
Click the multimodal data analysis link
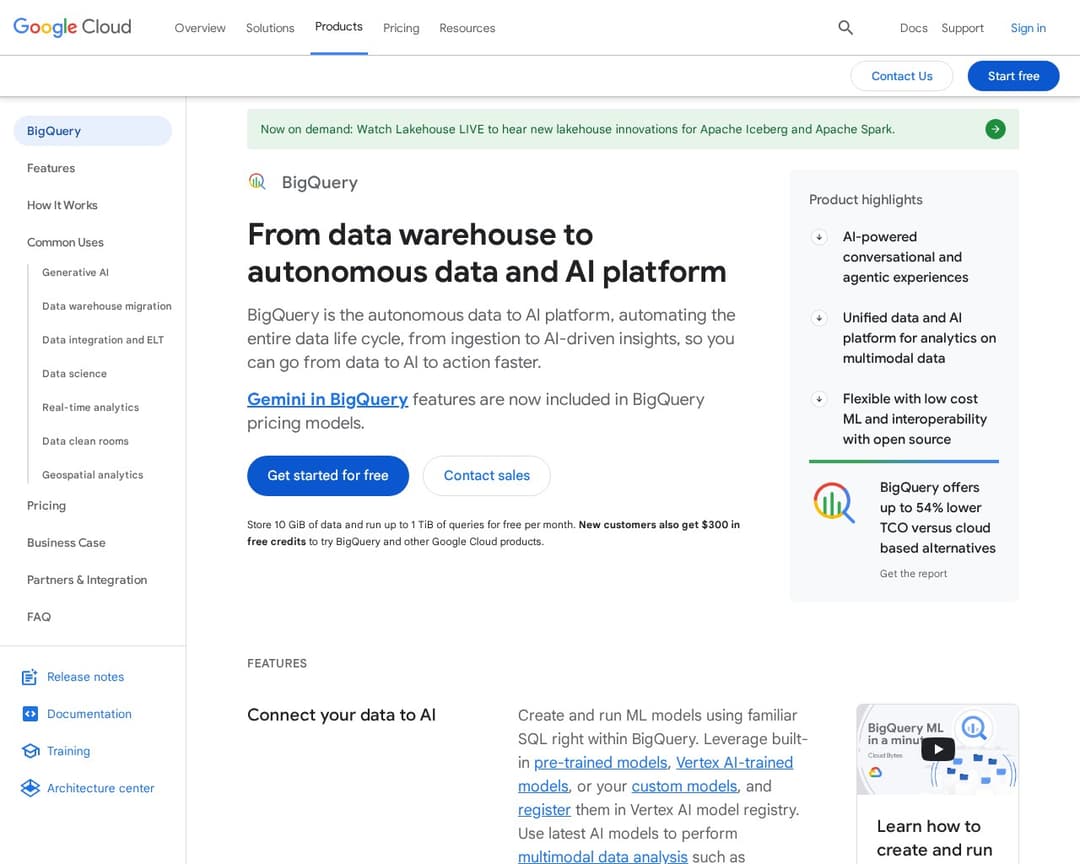pos(603,856)
